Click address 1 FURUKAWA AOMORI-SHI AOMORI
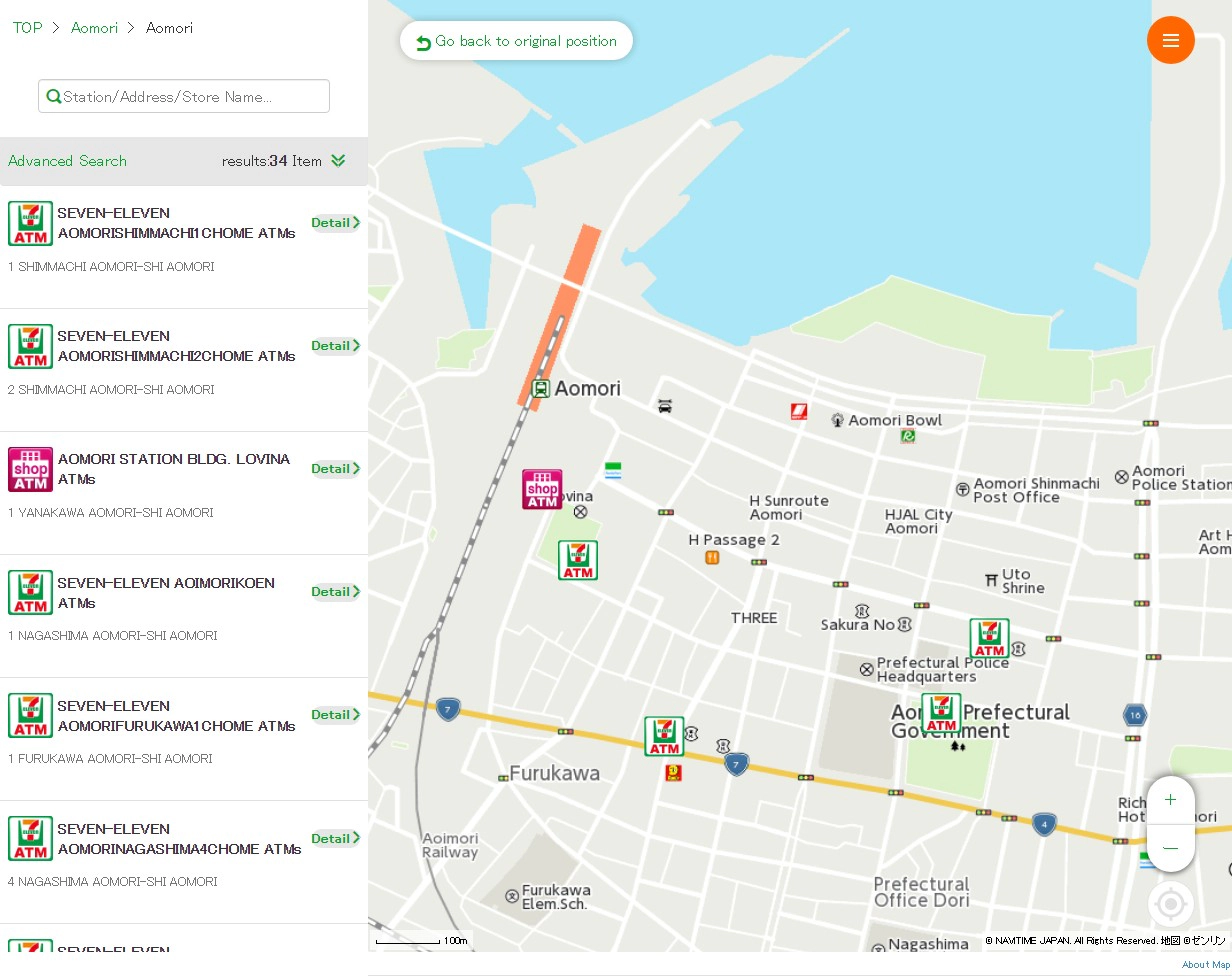1232x976 pixels. [x=110, y=759]
